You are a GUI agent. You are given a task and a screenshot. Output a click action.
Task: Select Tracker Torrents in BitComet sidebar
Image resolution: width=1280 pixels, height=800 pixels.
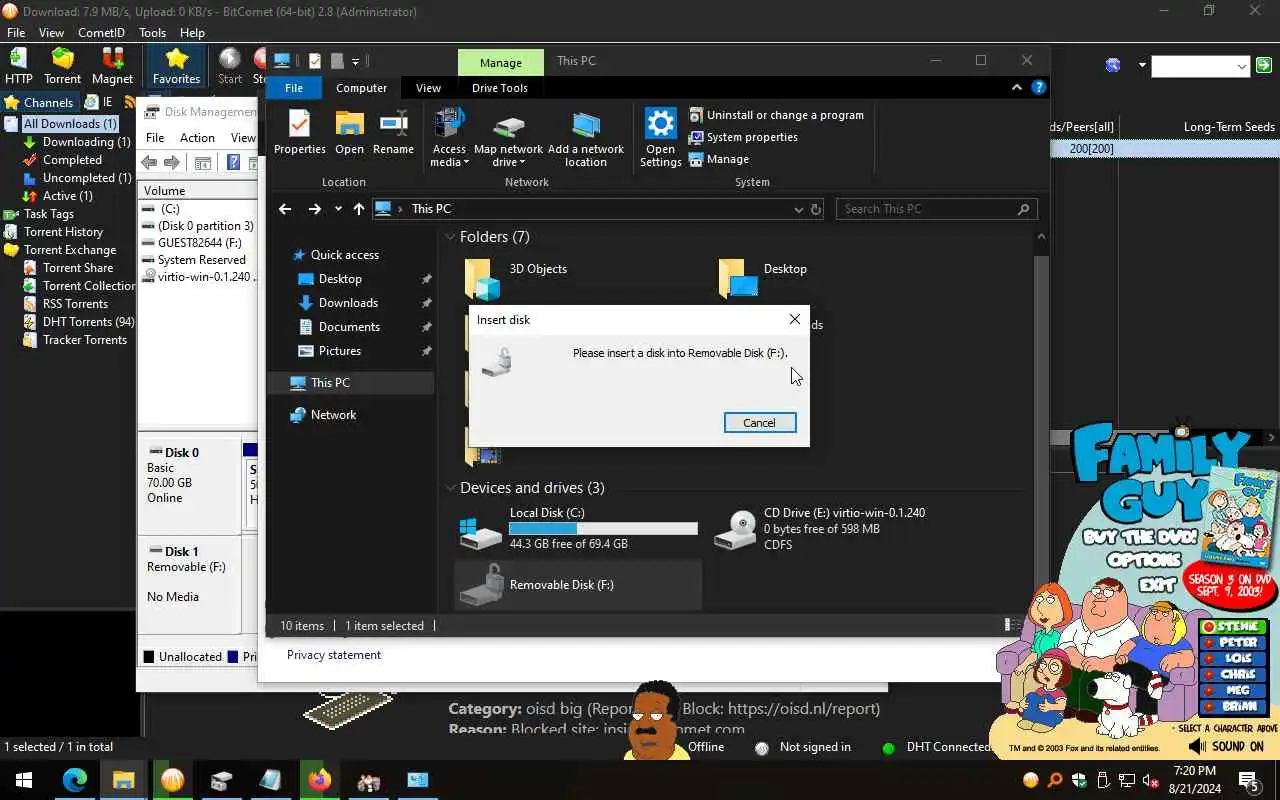click(76, 340)
